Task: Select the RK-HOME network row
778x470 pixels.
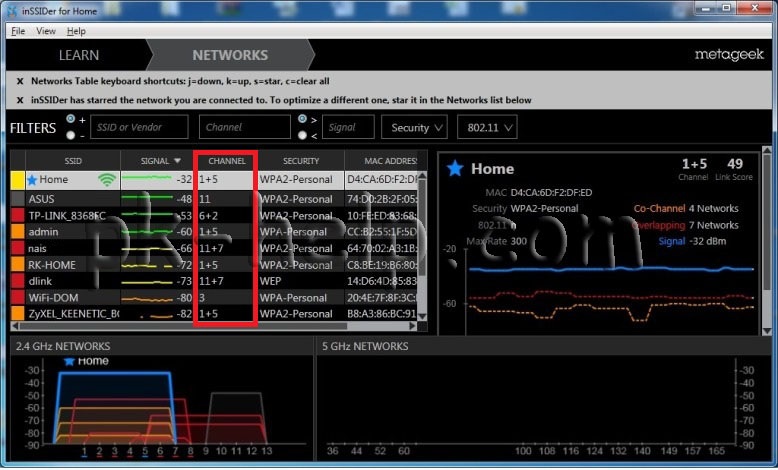Action: (214, 265)
